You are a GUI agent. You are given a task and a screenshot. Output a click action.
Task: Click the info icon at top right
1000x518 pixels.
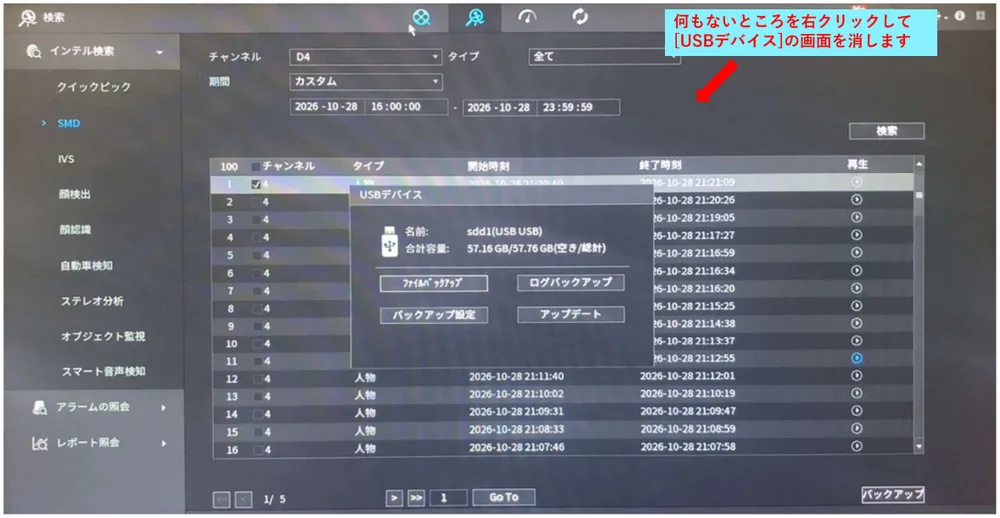tap(960, 16)
